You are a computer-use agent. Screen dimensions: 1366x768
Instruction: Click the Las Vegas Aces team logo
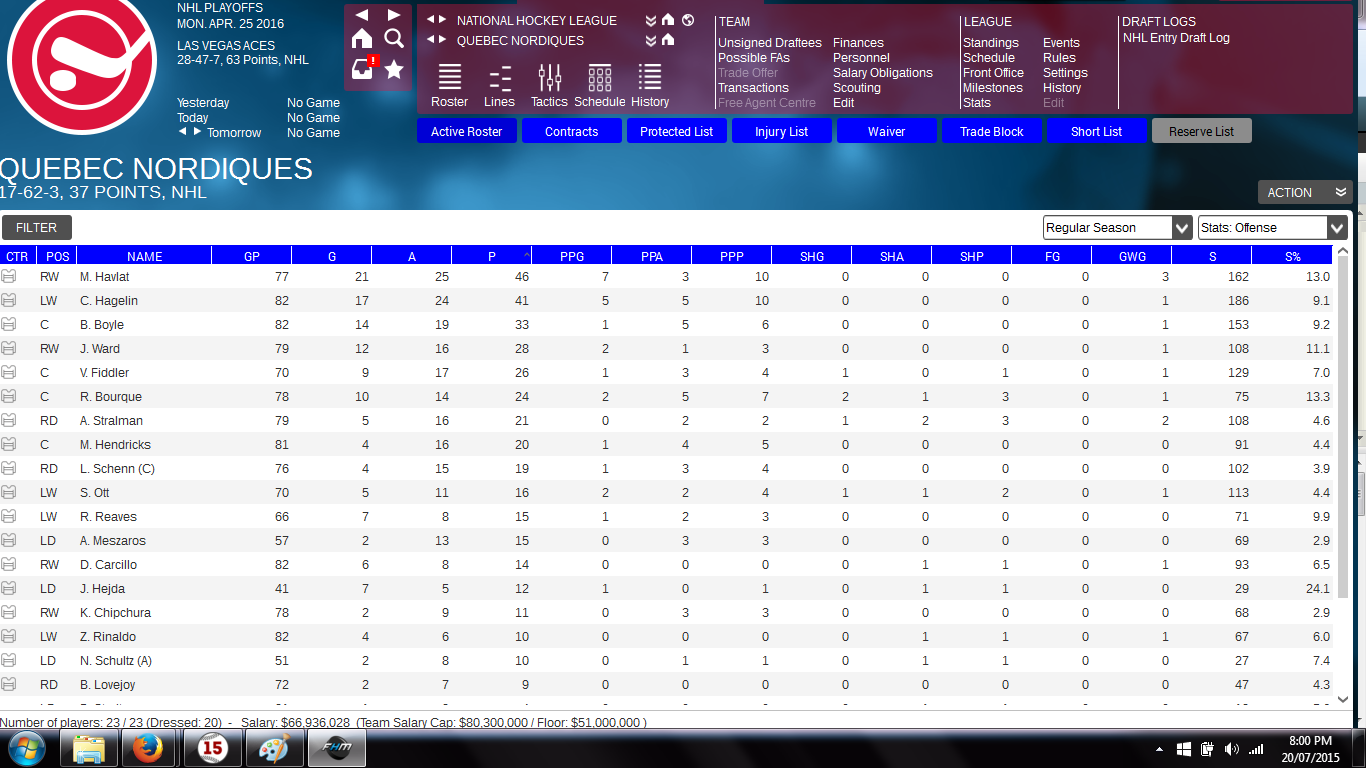point(82,62)
